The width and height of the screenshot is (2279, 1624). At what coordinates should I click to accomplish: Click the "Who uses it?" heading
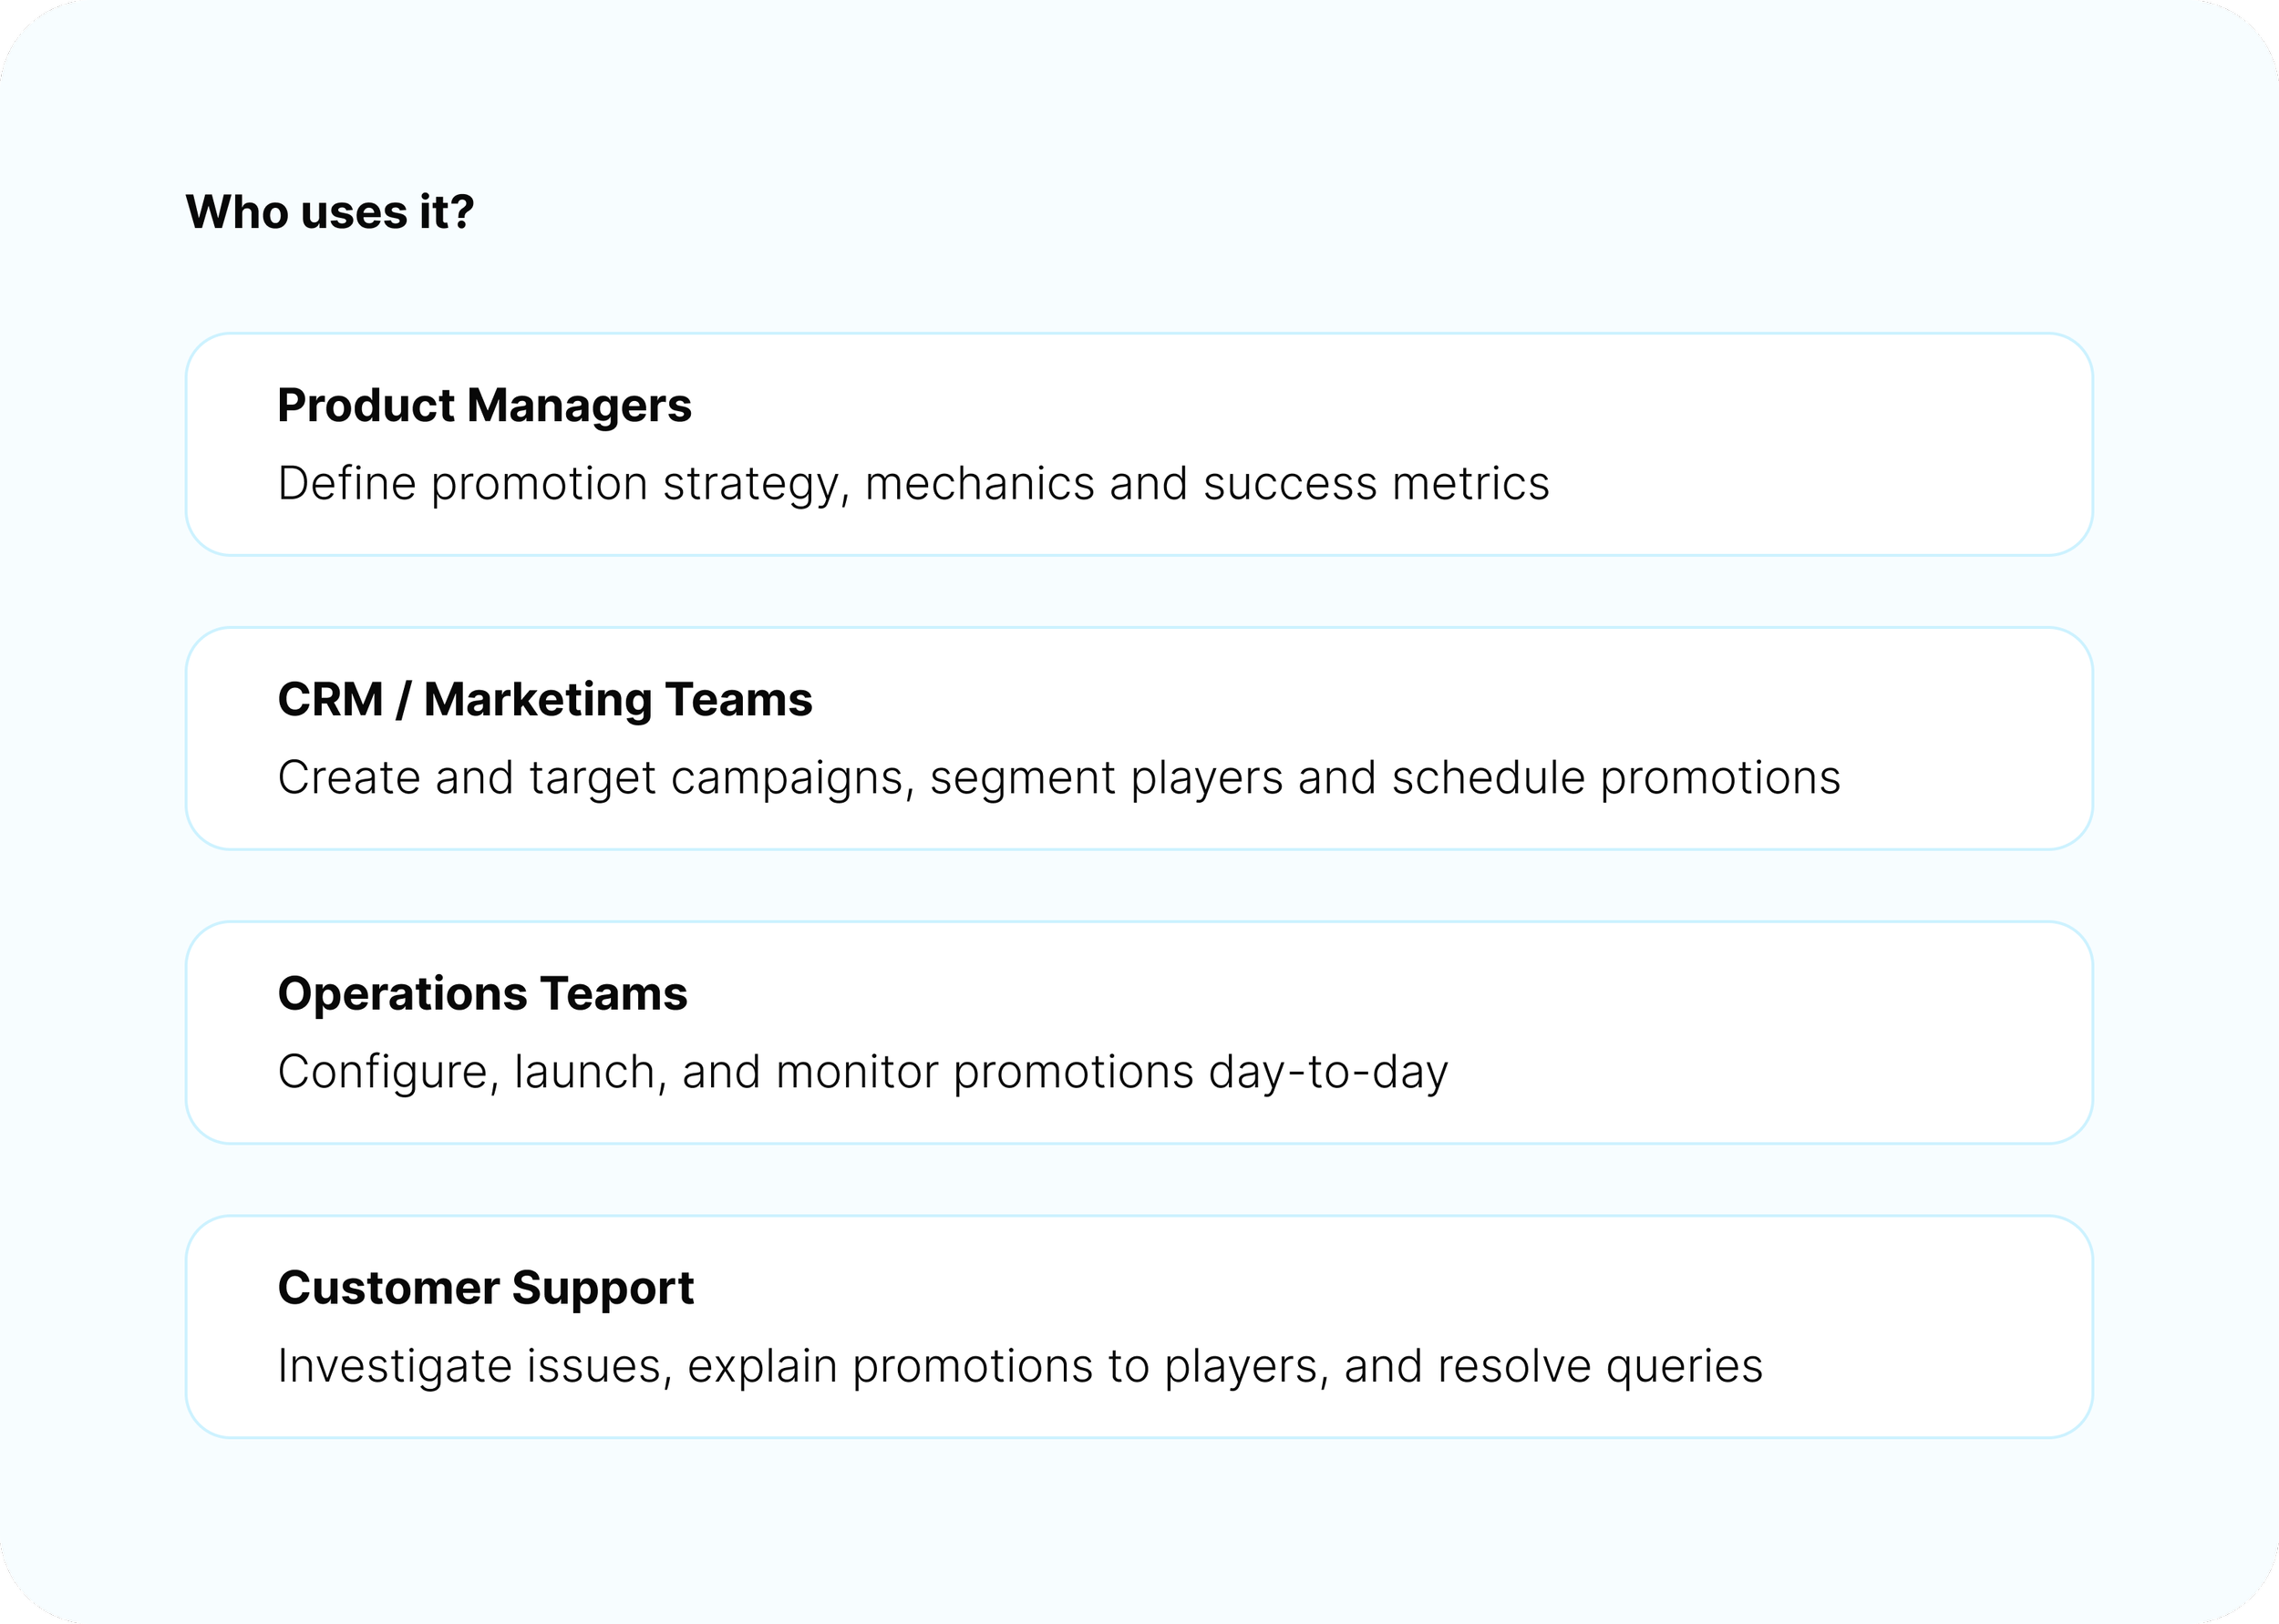click(x=329, y=212)
